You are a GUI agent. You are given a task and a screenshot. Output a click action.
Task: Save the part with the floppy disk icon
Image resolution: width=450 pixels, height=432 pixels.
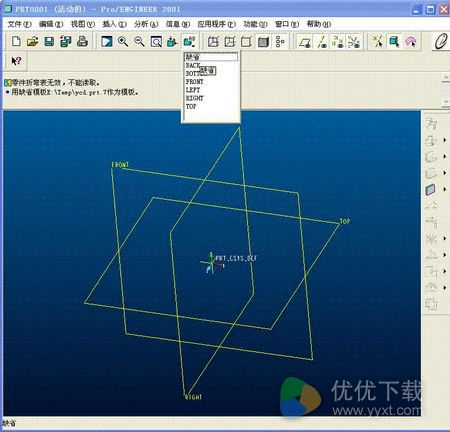[49, 41]
